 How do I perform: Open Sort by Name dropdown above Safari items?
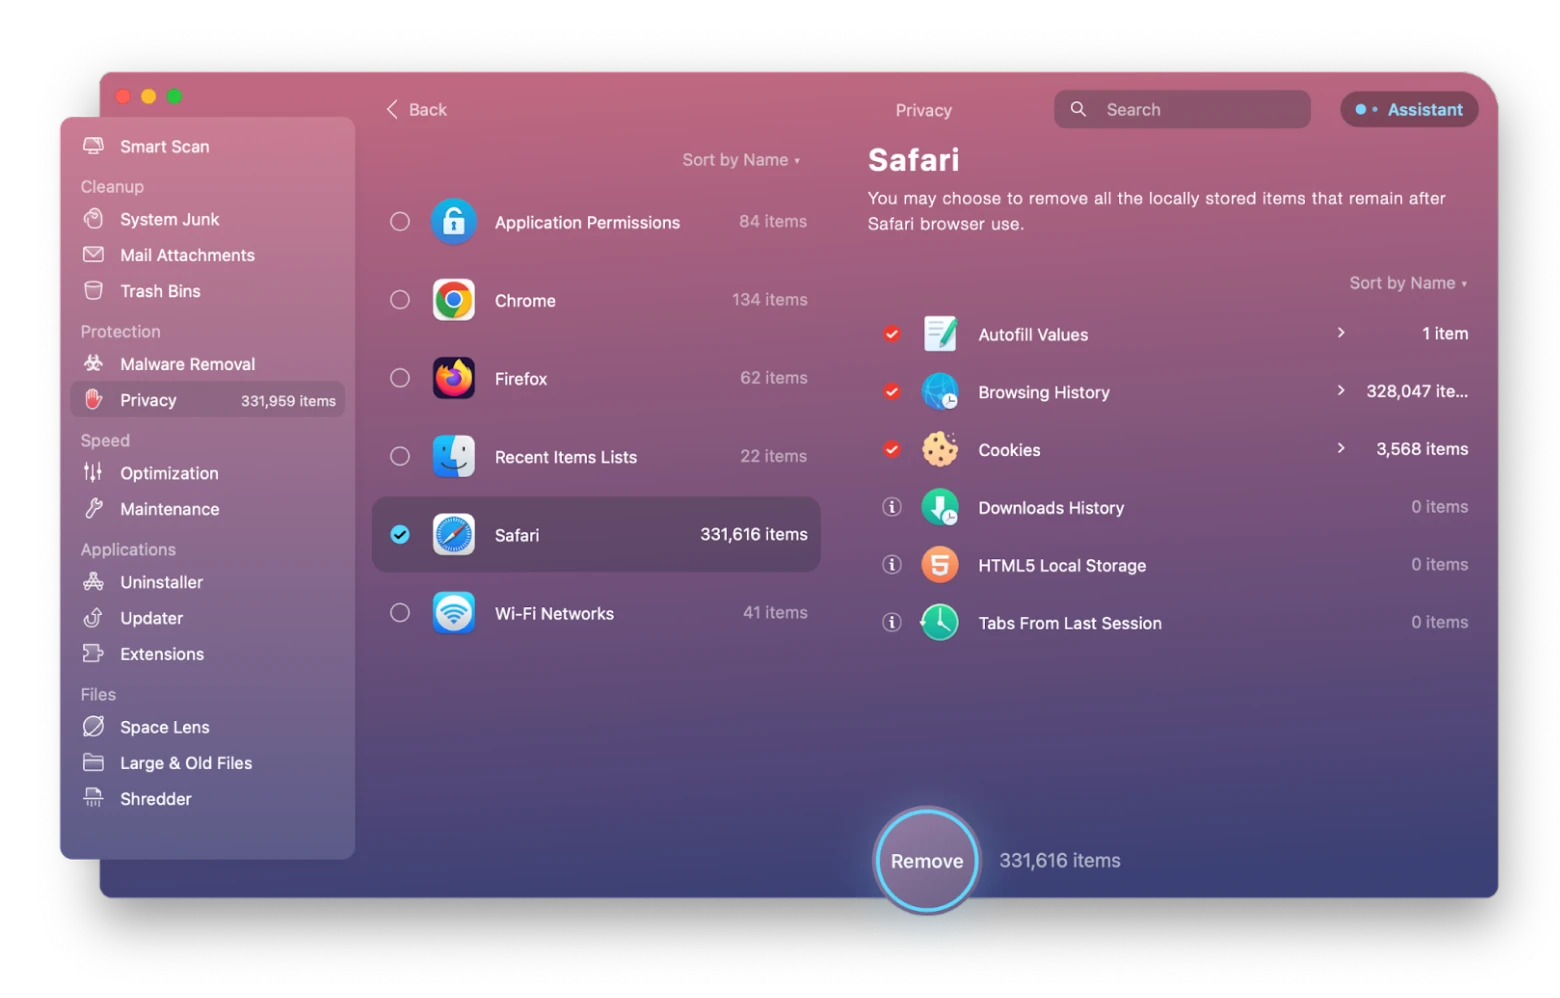[1408, 283]
